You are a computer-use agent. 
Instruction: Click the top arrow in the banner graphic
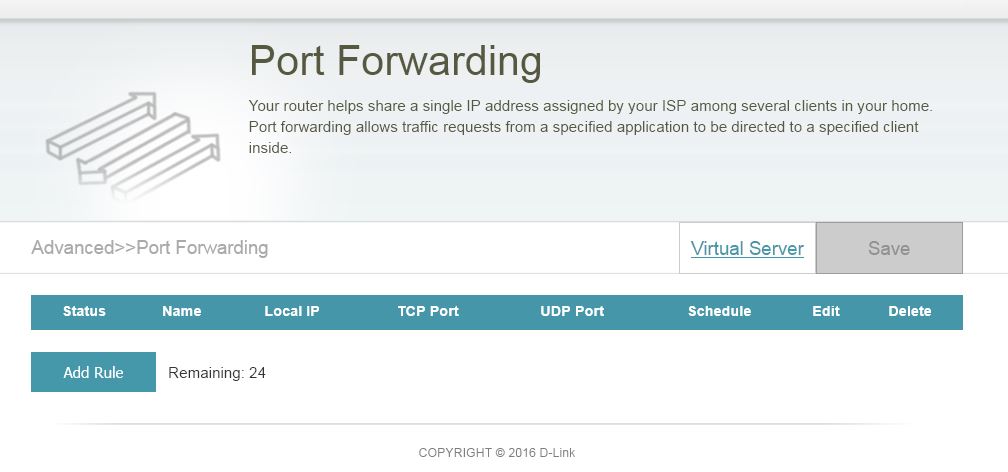(x=102, y=125)
